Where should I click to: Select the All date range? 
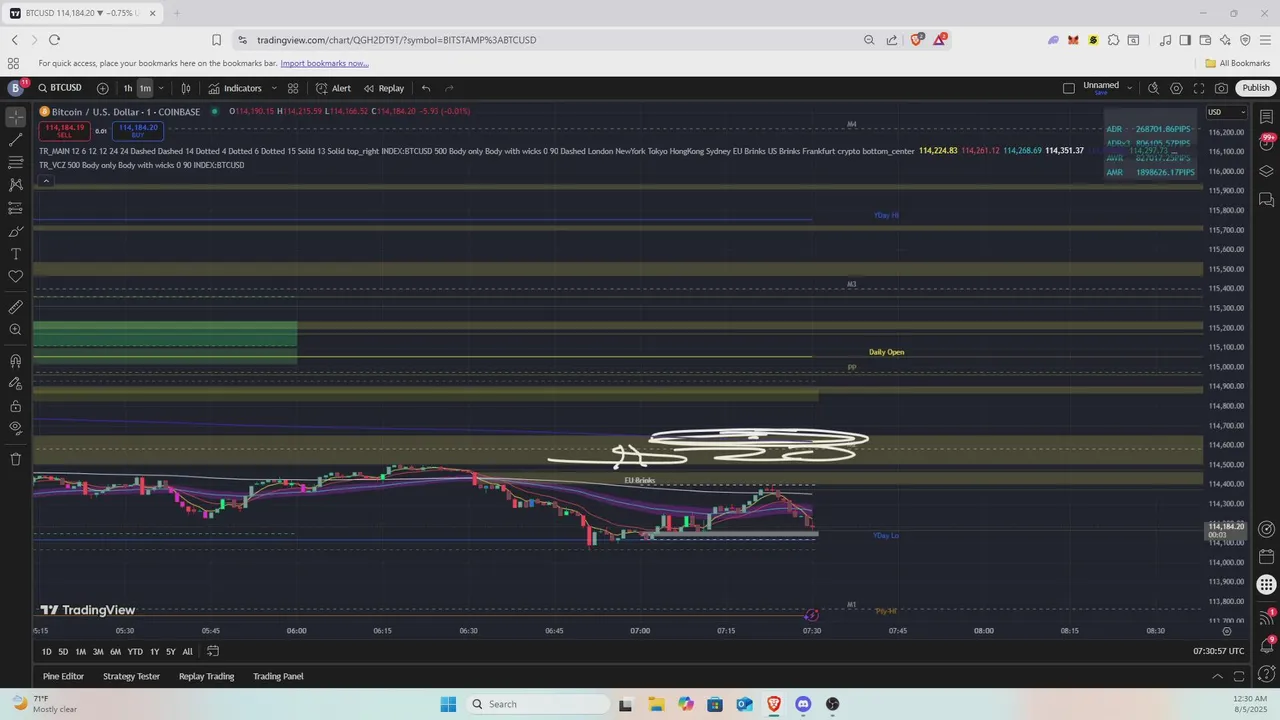click(187, 652)
